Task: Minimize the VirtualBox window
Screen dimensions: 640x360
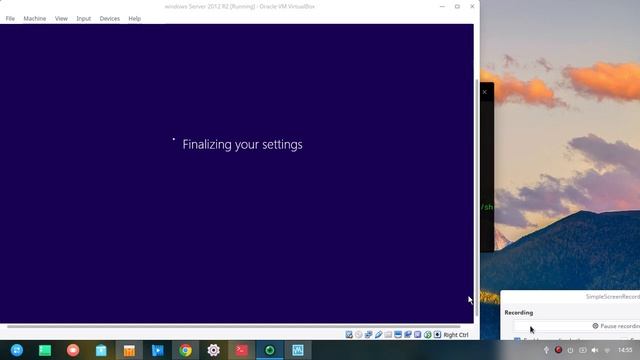Action: pos(442,7)
